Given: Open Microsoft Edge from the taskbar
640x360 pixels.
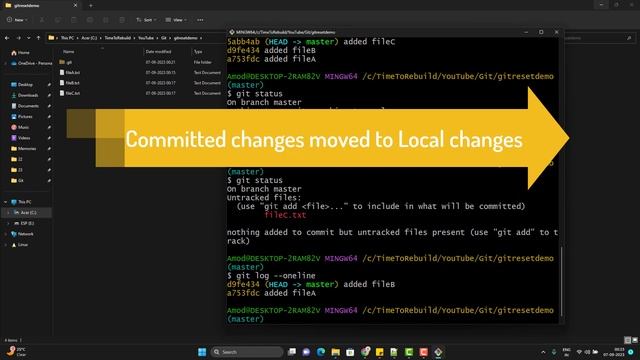Looking at the screenshot, I should point(321,352).
